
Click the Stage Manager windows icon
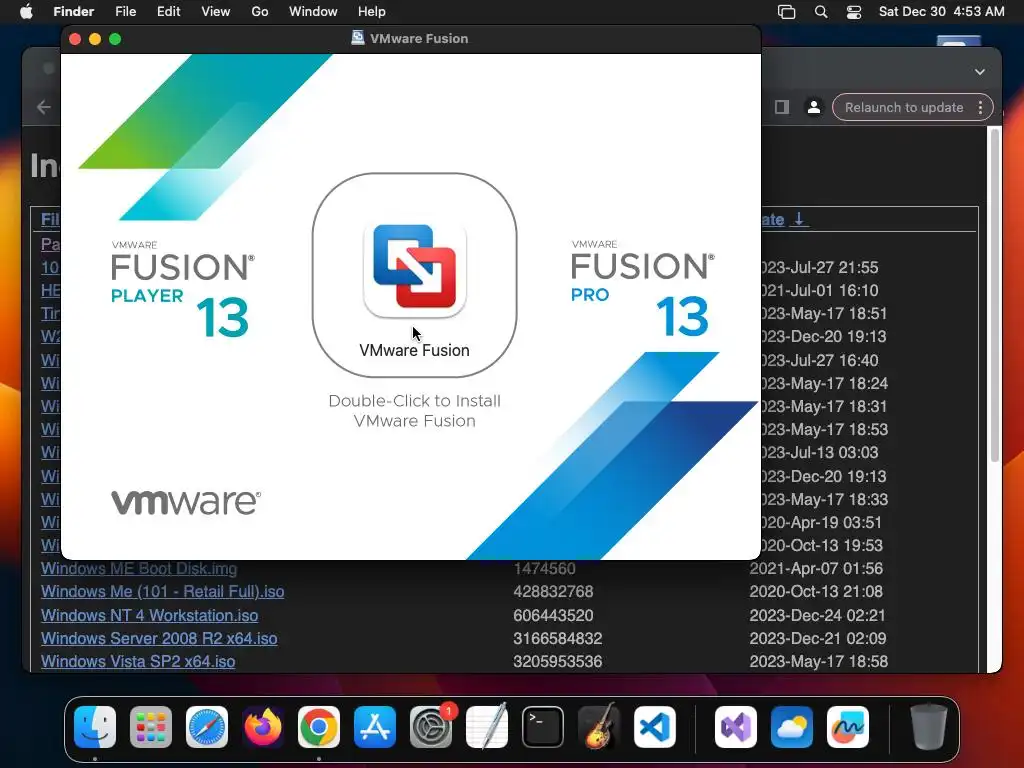(x=787, y=12)
